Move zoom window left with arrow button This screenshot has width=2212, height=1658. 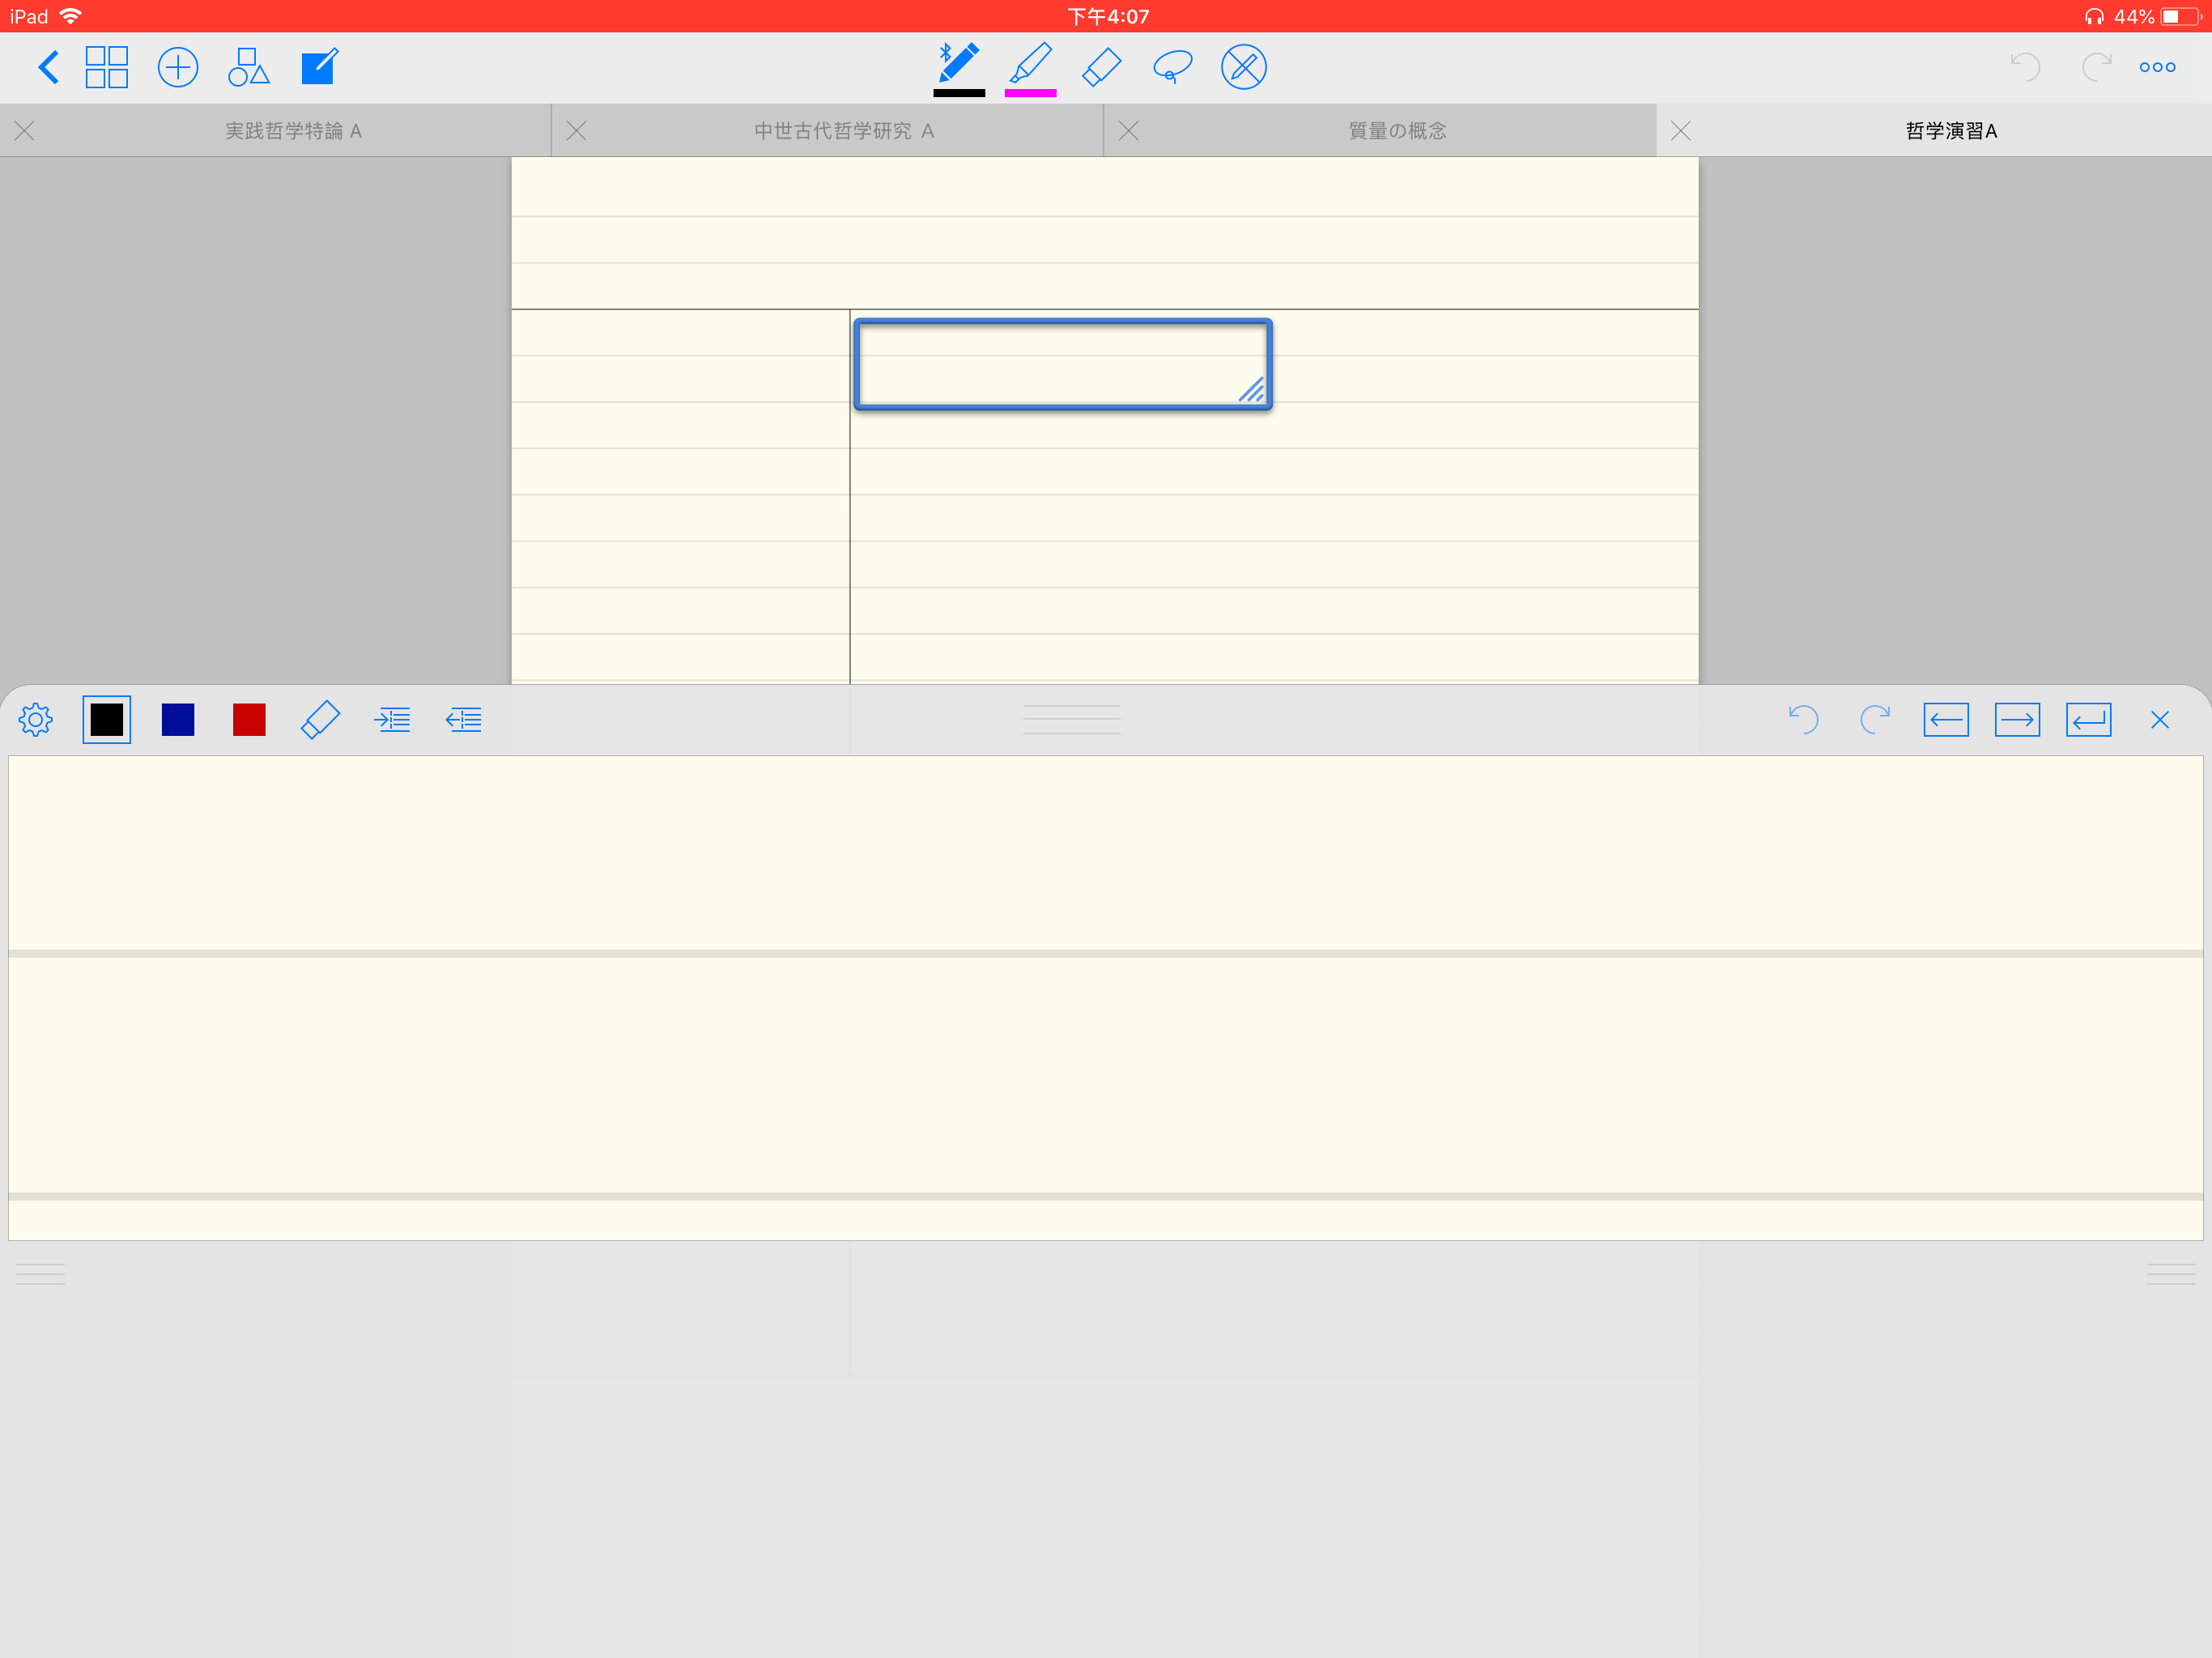click(1945, 719)
